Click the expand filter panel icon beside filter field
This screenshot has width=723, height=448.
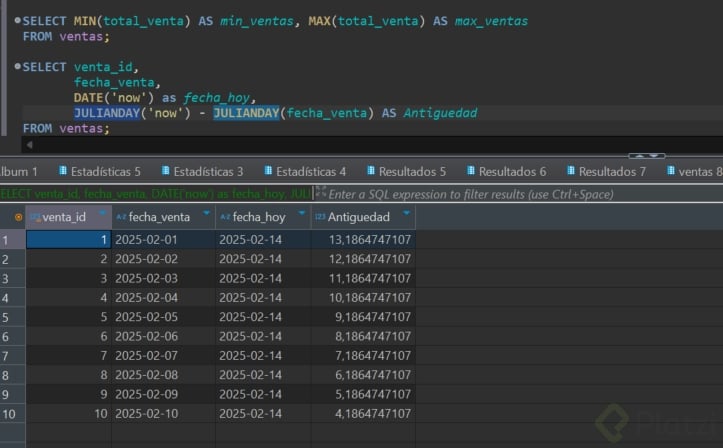tap(320, 192)
